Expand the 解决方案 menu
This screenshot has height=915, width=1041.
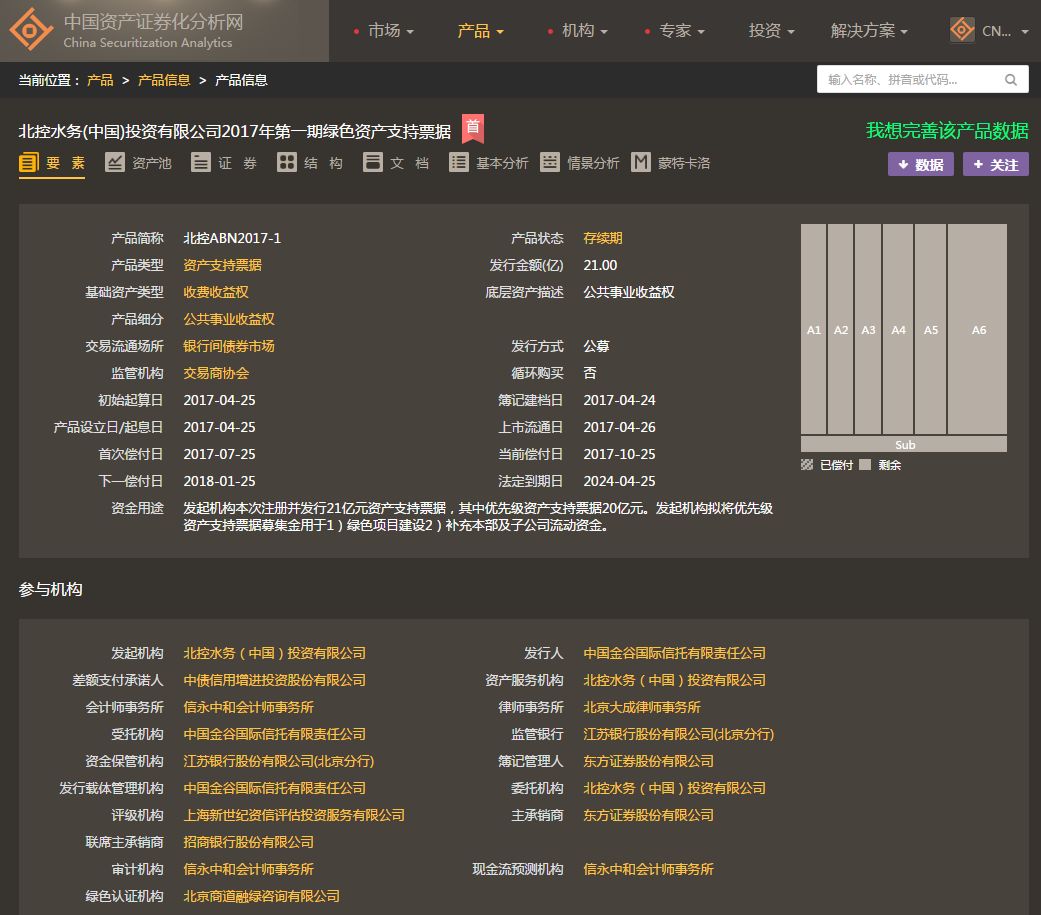pyautogui.click(x=869, y=31)
